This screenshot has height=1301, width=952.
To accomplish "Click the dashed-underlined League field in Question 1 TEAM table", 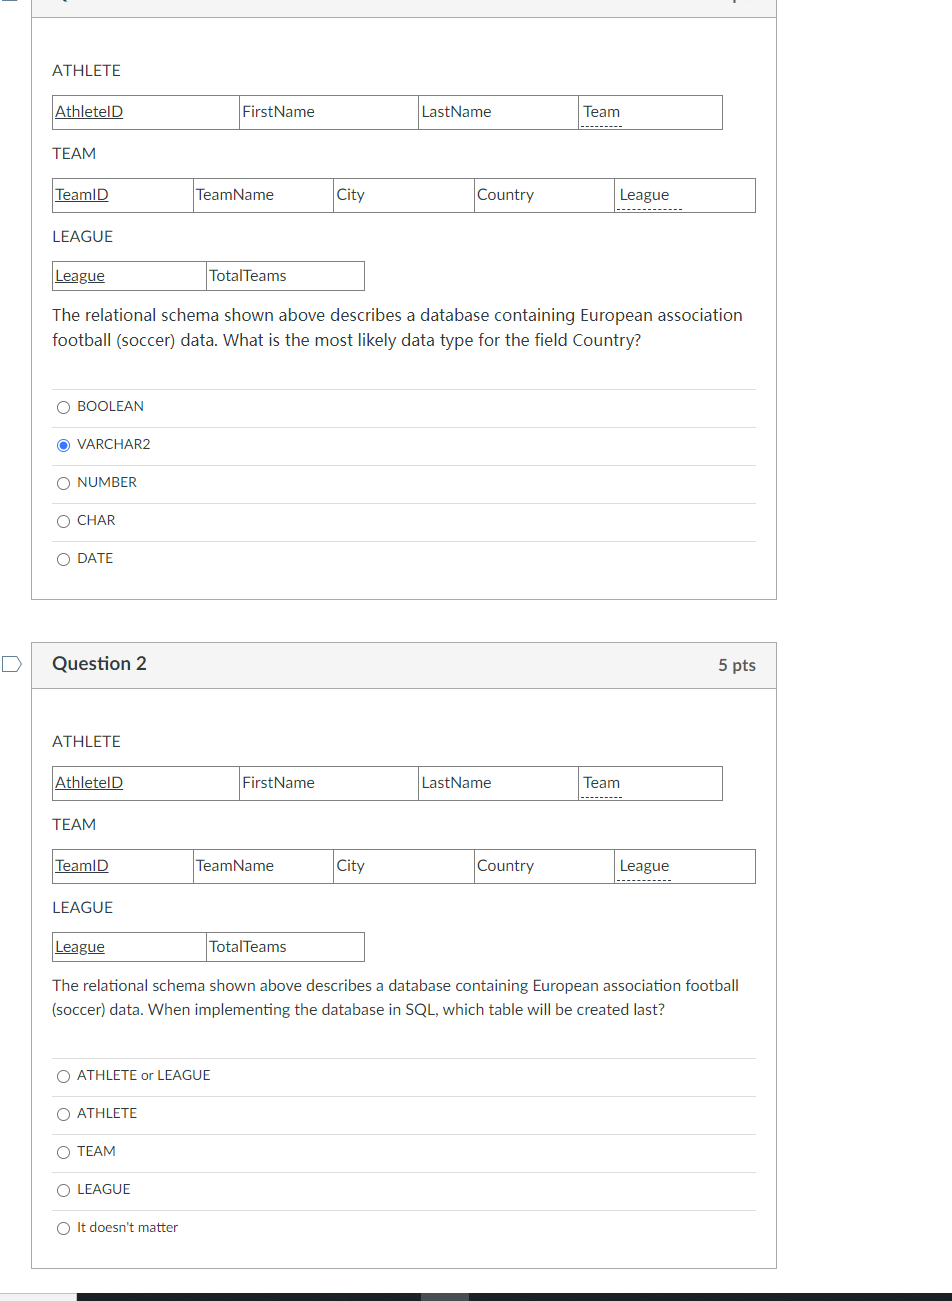I will click(644, 195).
